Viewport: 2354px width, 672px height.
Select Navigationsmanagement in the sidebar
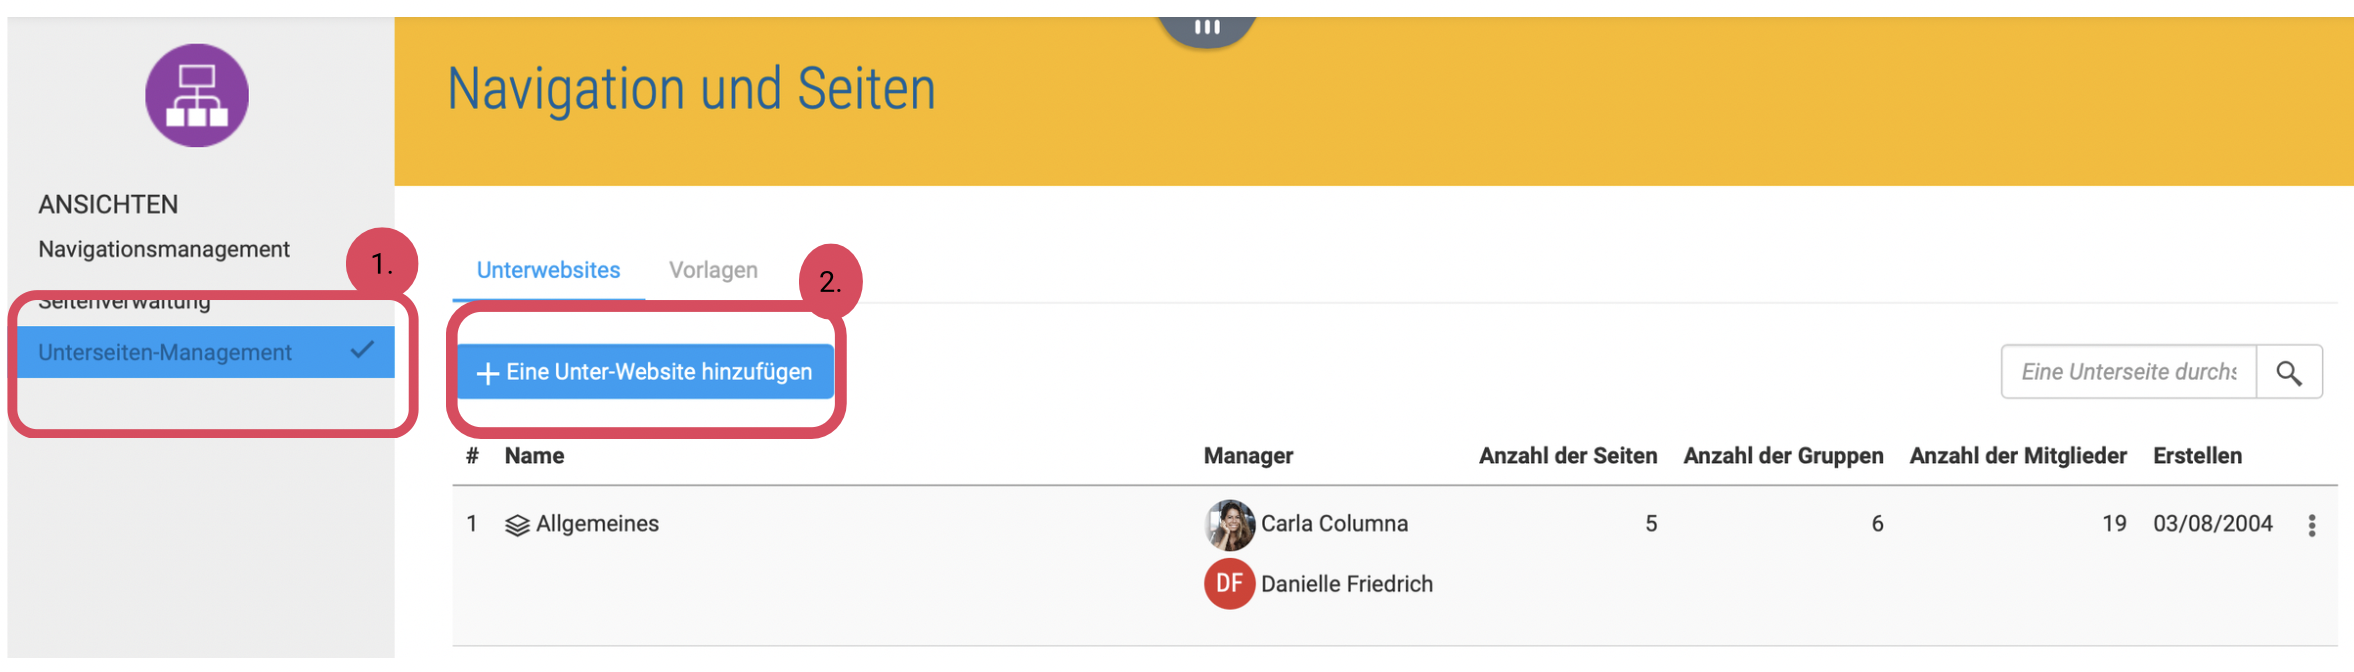click(164, 249)
